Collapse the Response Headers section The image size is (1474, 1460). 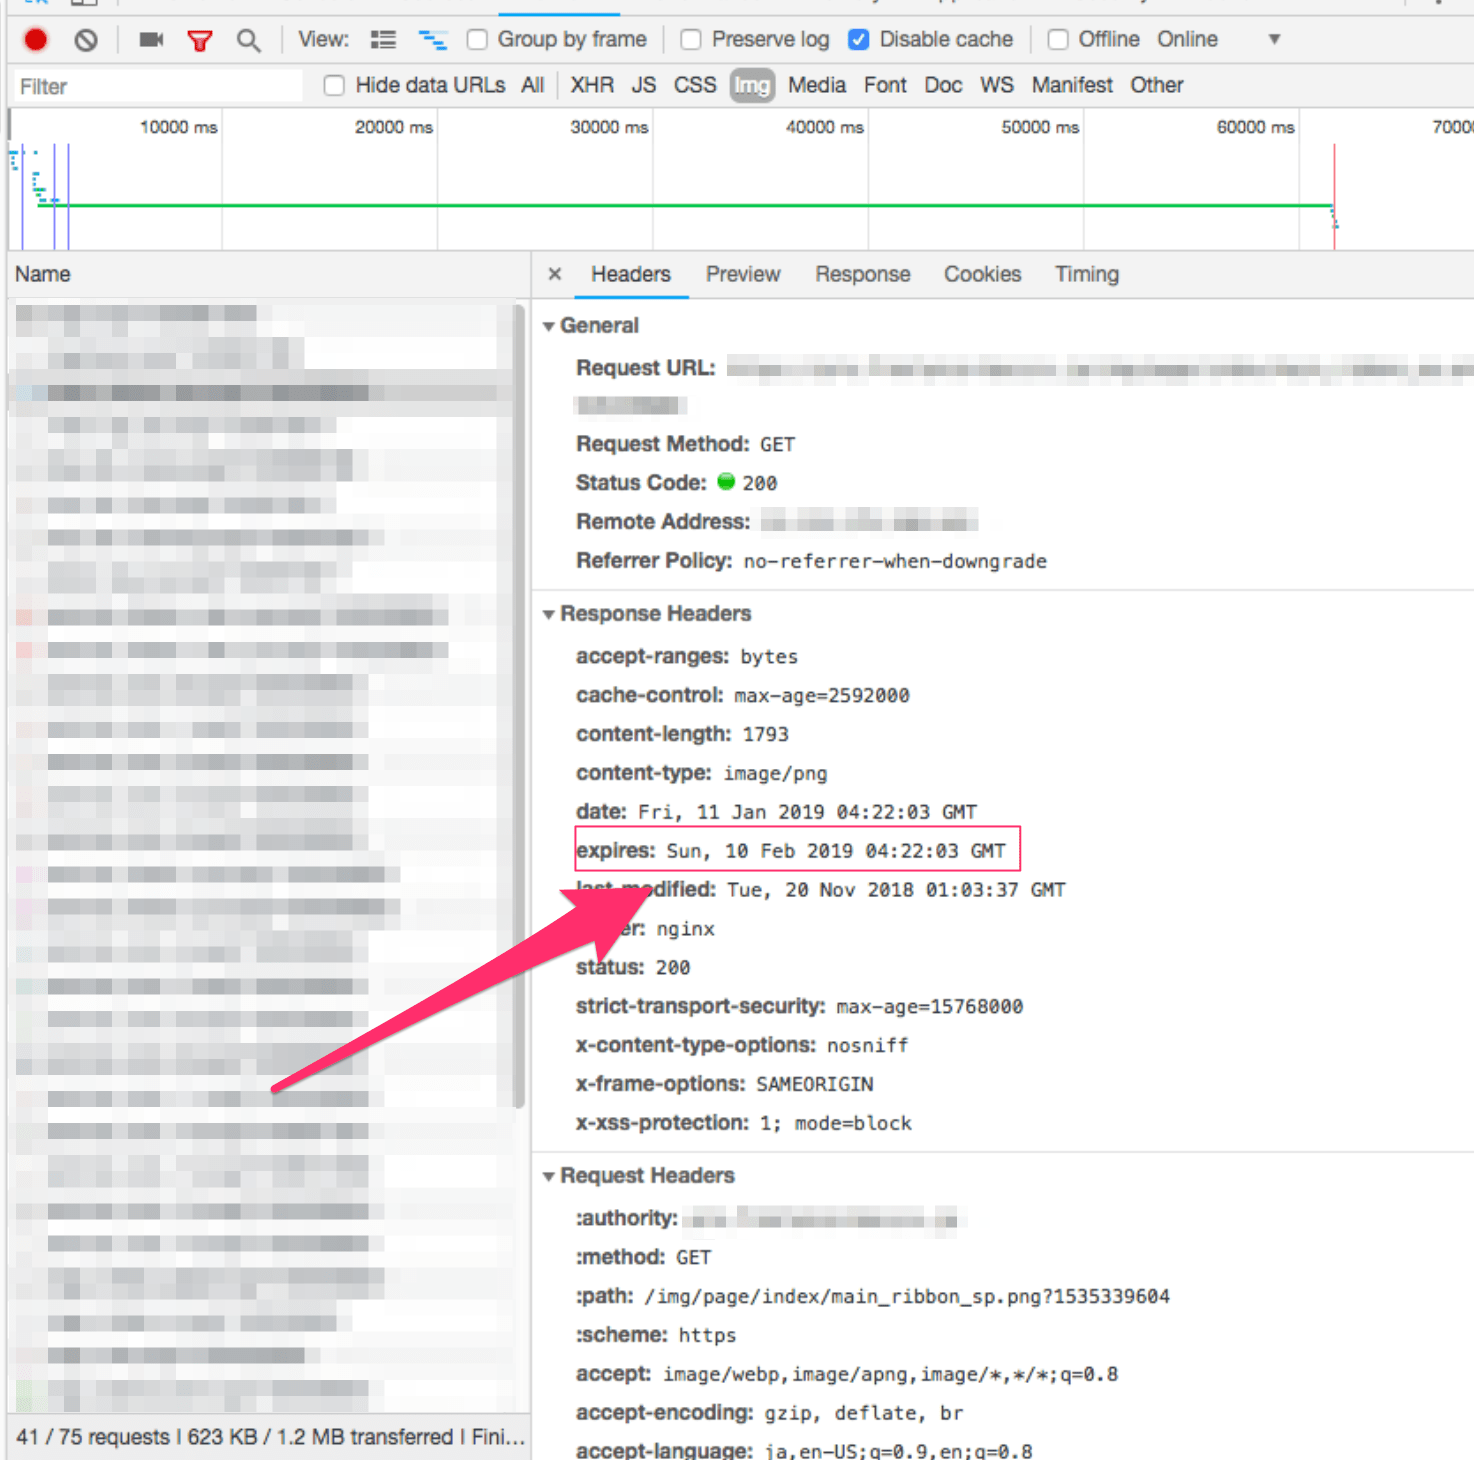point(549,614)
